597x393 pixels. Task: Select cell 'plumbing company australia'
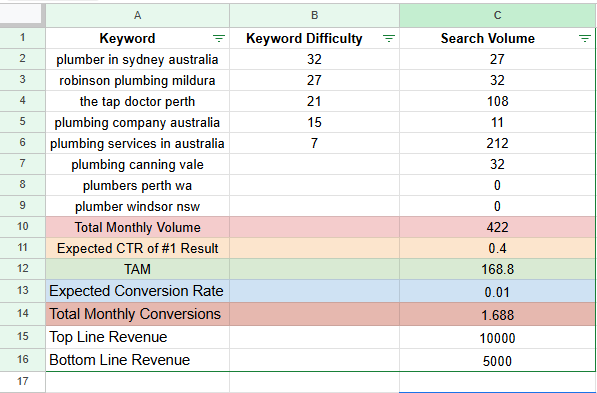pyautogui.click(x=137, y=122)
